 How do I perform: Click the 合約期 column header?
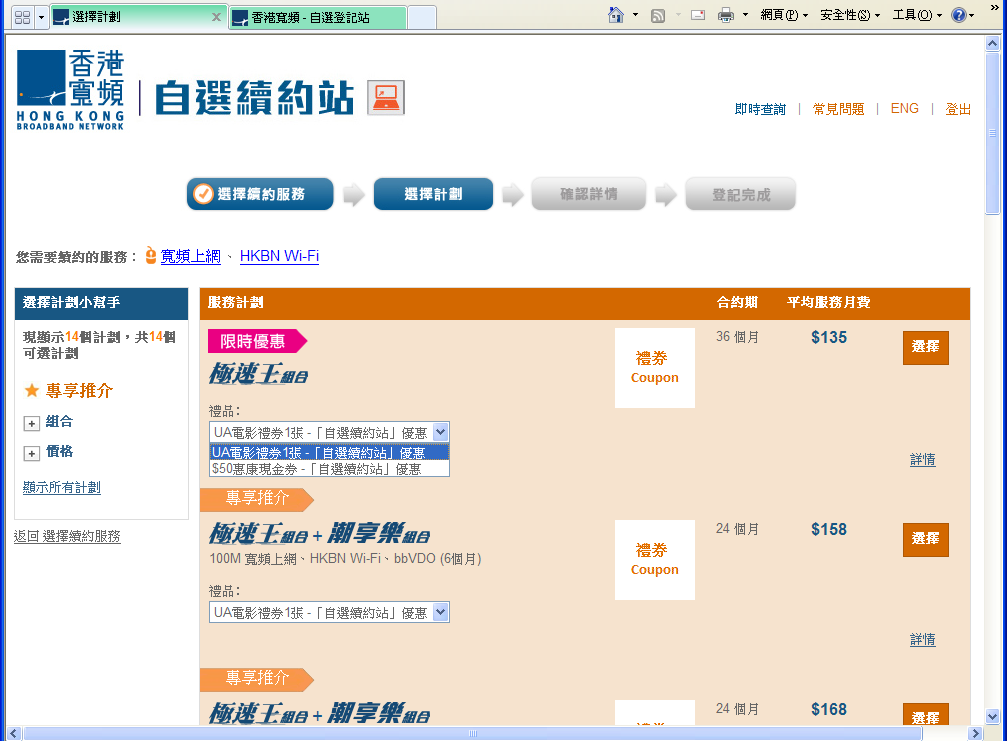coord(737,302)
